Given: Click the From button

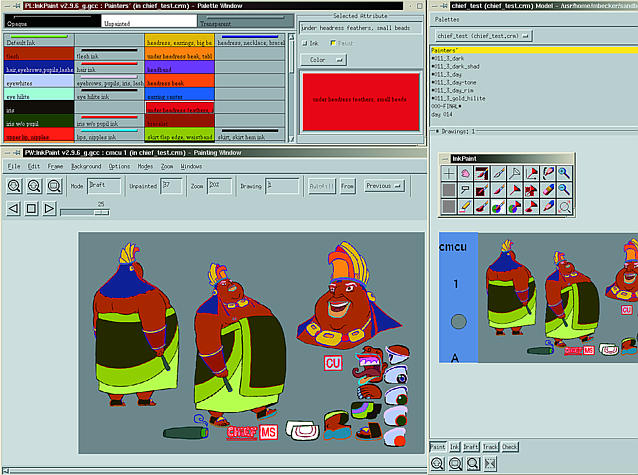Looking at the screenshot, I should (x=347, y=186).
